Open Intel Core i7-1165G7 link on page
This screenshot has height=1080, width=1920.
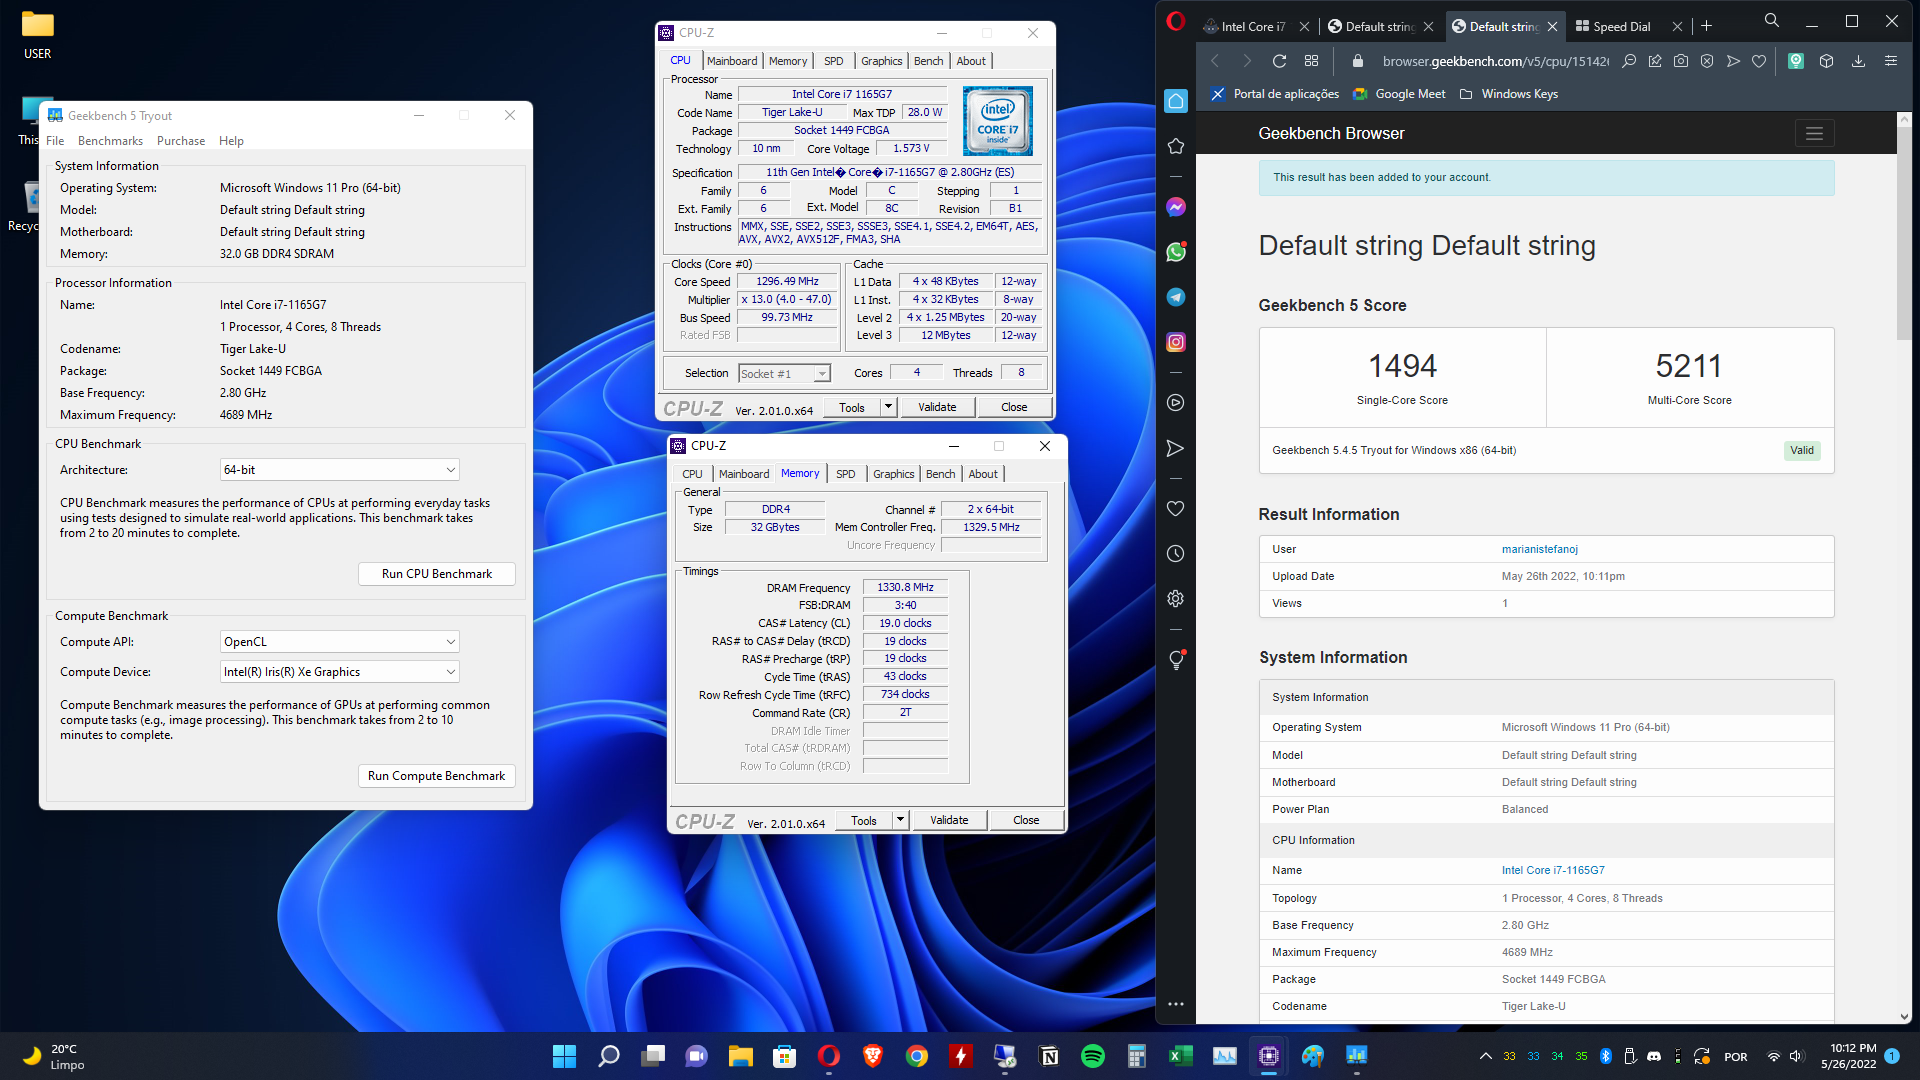click(x=1552, y=870)
